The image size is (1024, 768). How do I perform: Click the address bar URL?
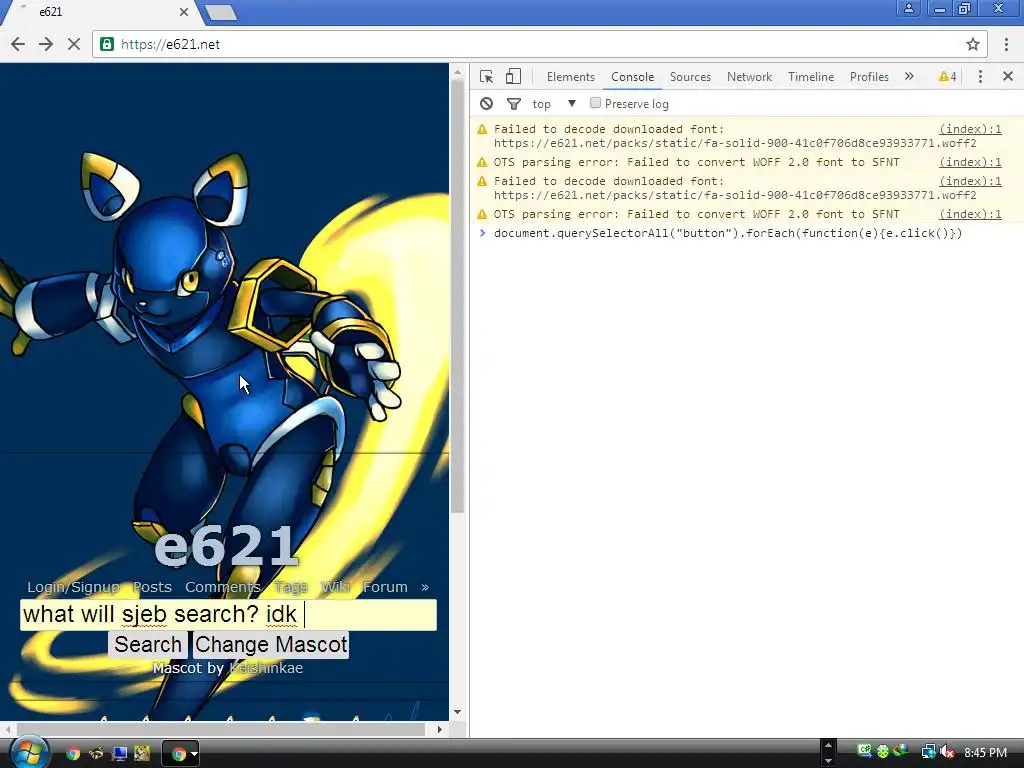[x=170, y=44]
